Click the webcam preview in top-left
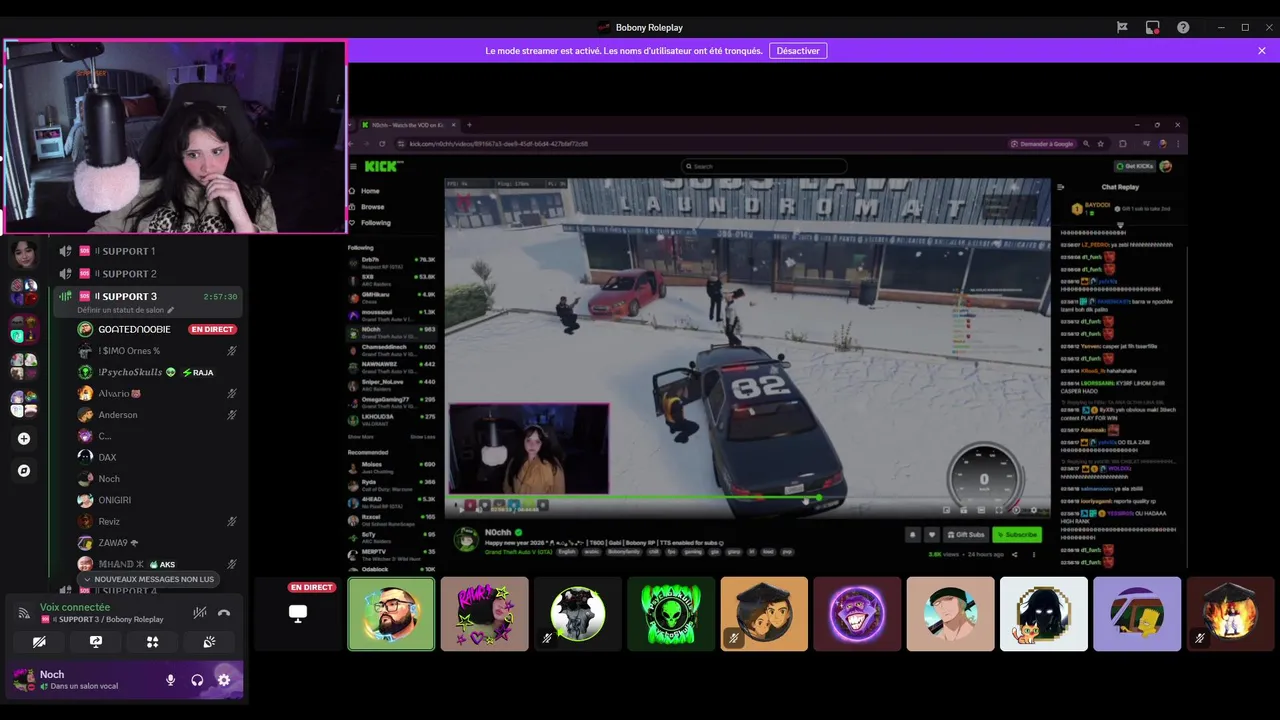The height and width of the screenshot is (720, 1280). coord(175,137)
